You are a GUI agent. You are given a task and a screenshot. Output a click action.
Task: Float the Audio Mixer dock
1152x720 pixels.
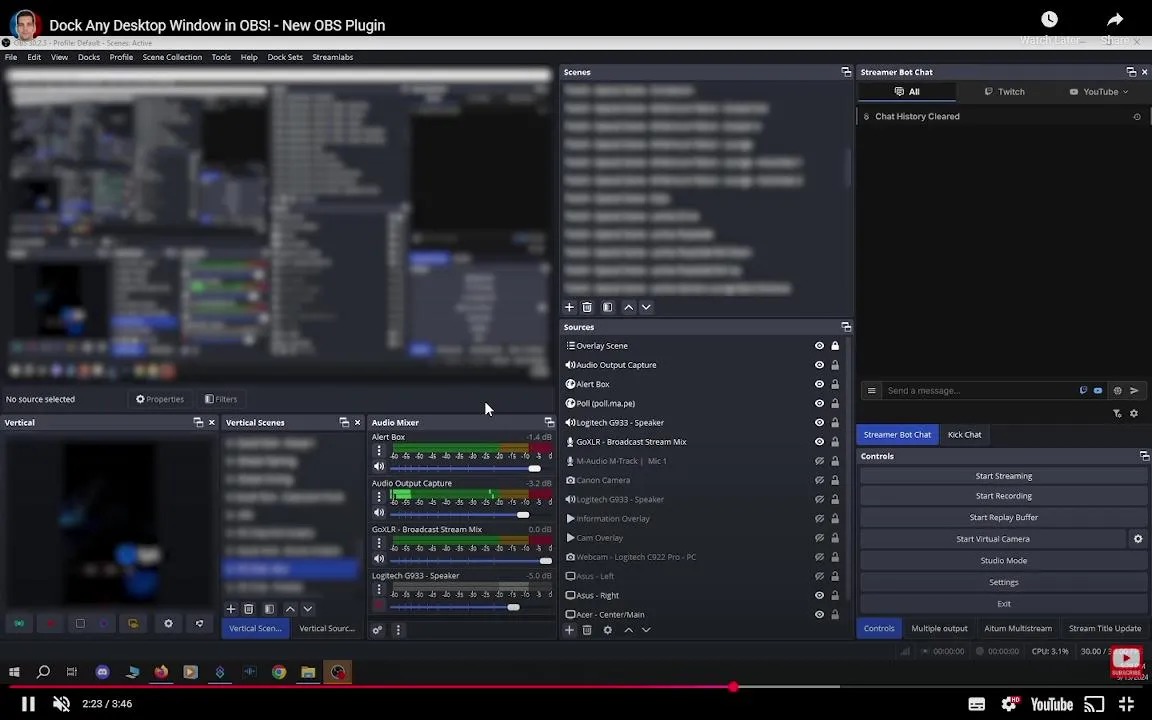click(x=549, y=422)
